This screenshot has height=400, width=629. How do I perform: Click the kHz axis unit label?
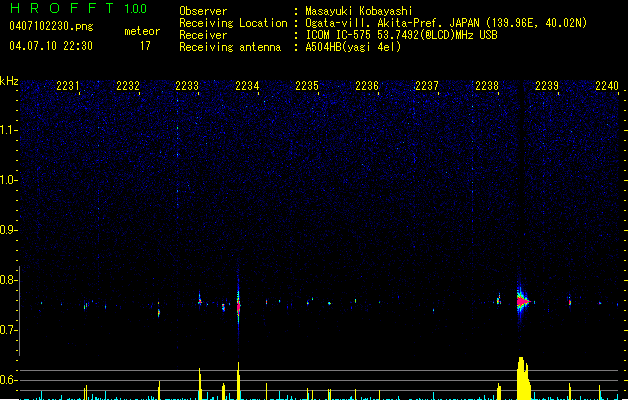pyautogui.click(x=9, y=81)
